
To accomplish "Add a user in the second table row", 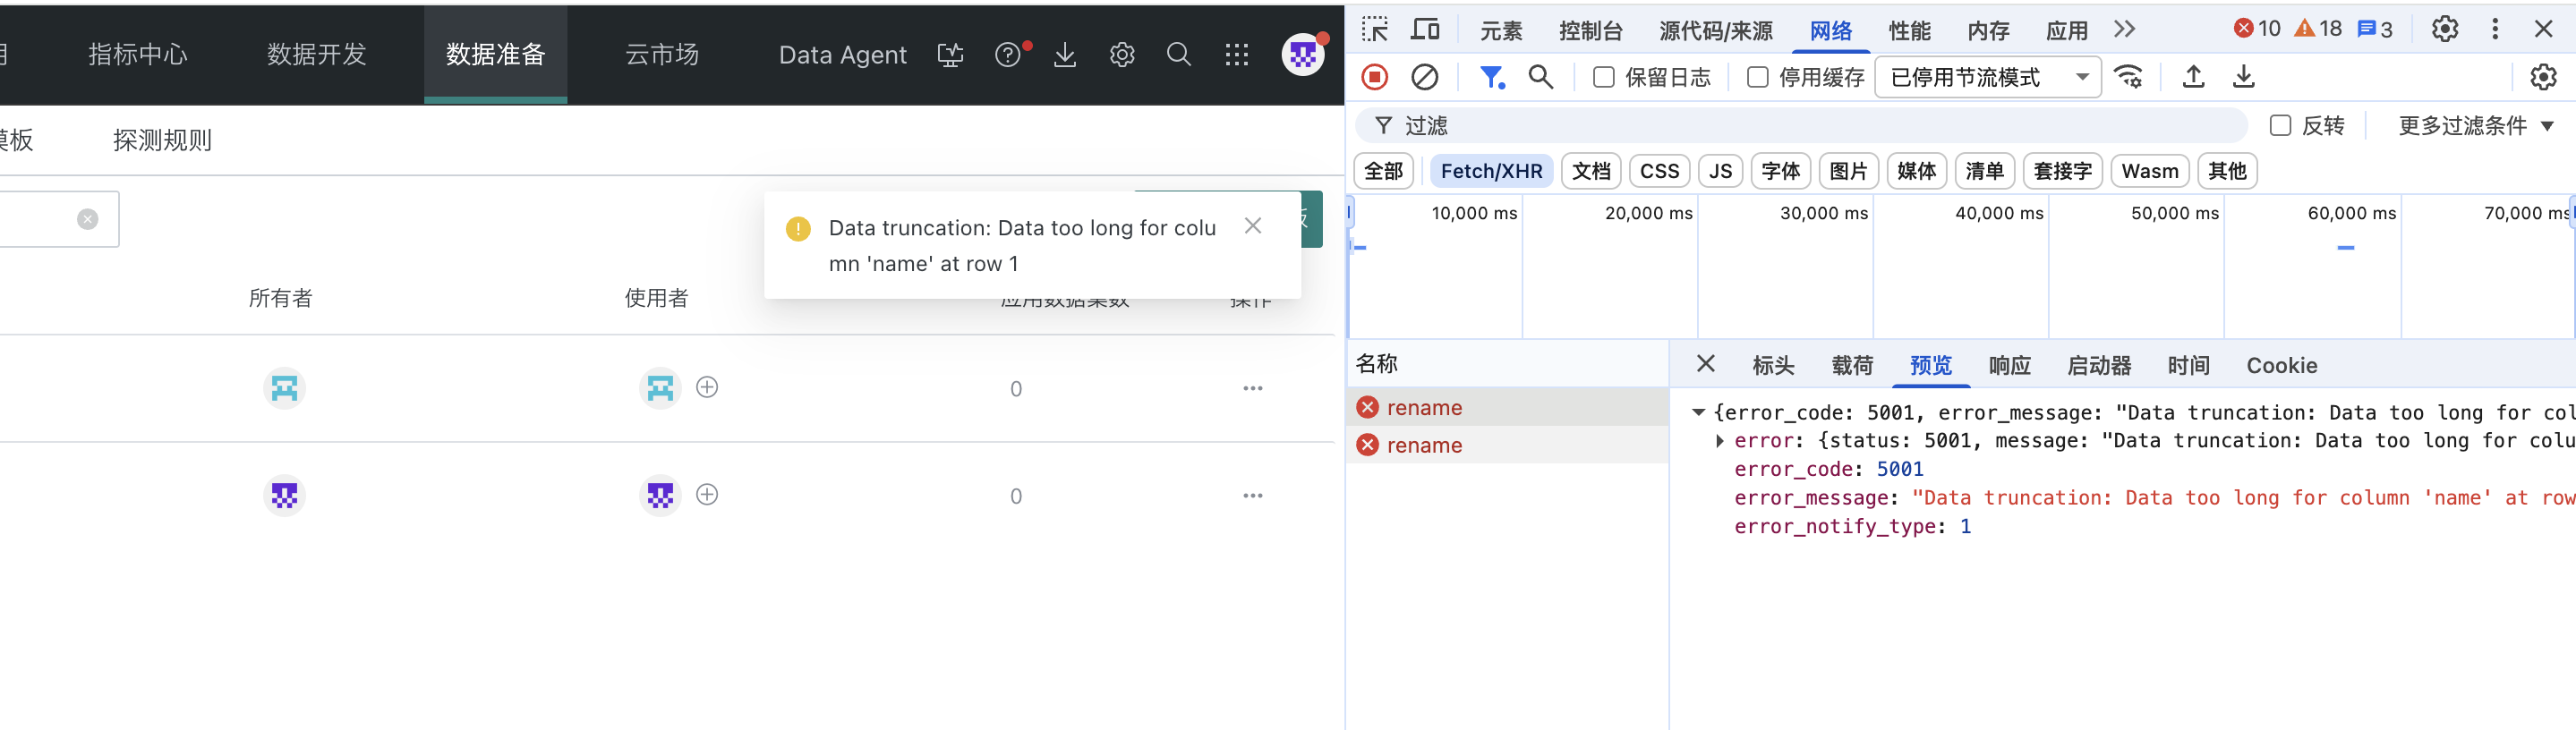I will 707,494.
